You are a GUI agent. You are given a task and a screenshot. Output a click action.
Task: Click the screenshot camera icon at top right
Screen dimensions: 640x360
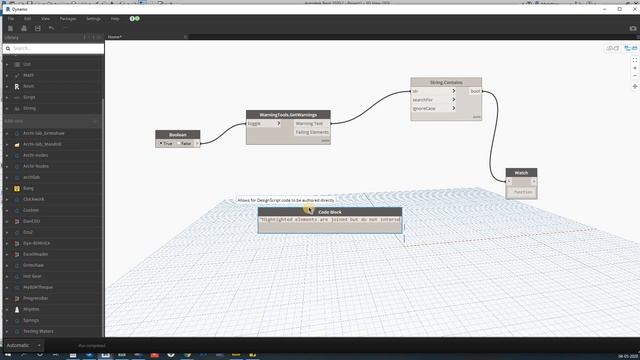[x=633, y=28]
